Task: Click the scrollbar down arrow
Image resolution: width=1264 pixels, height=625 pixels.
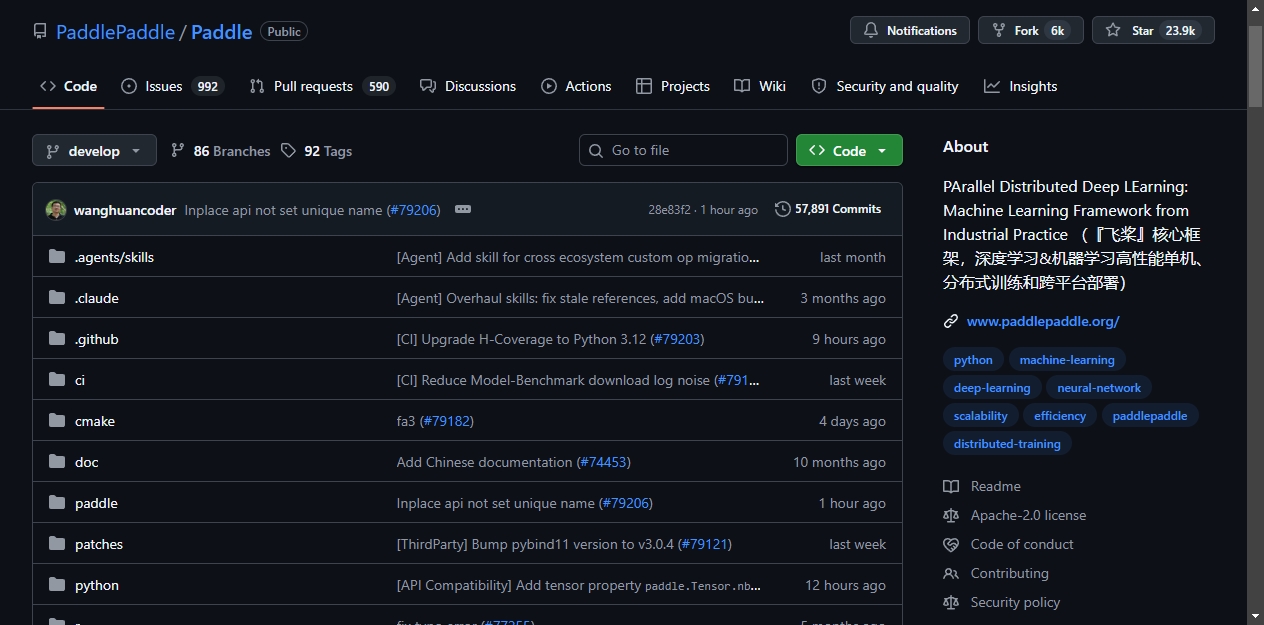Action: (x=1256, y=616)
